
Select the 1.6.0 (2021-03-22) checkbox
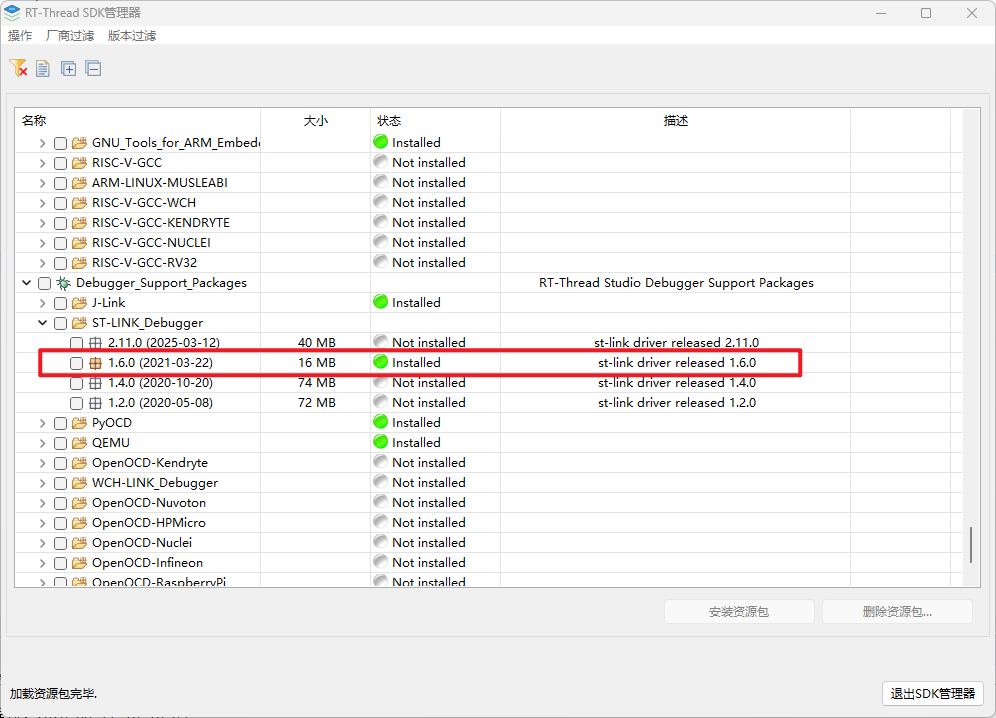[x=76, y=363]
